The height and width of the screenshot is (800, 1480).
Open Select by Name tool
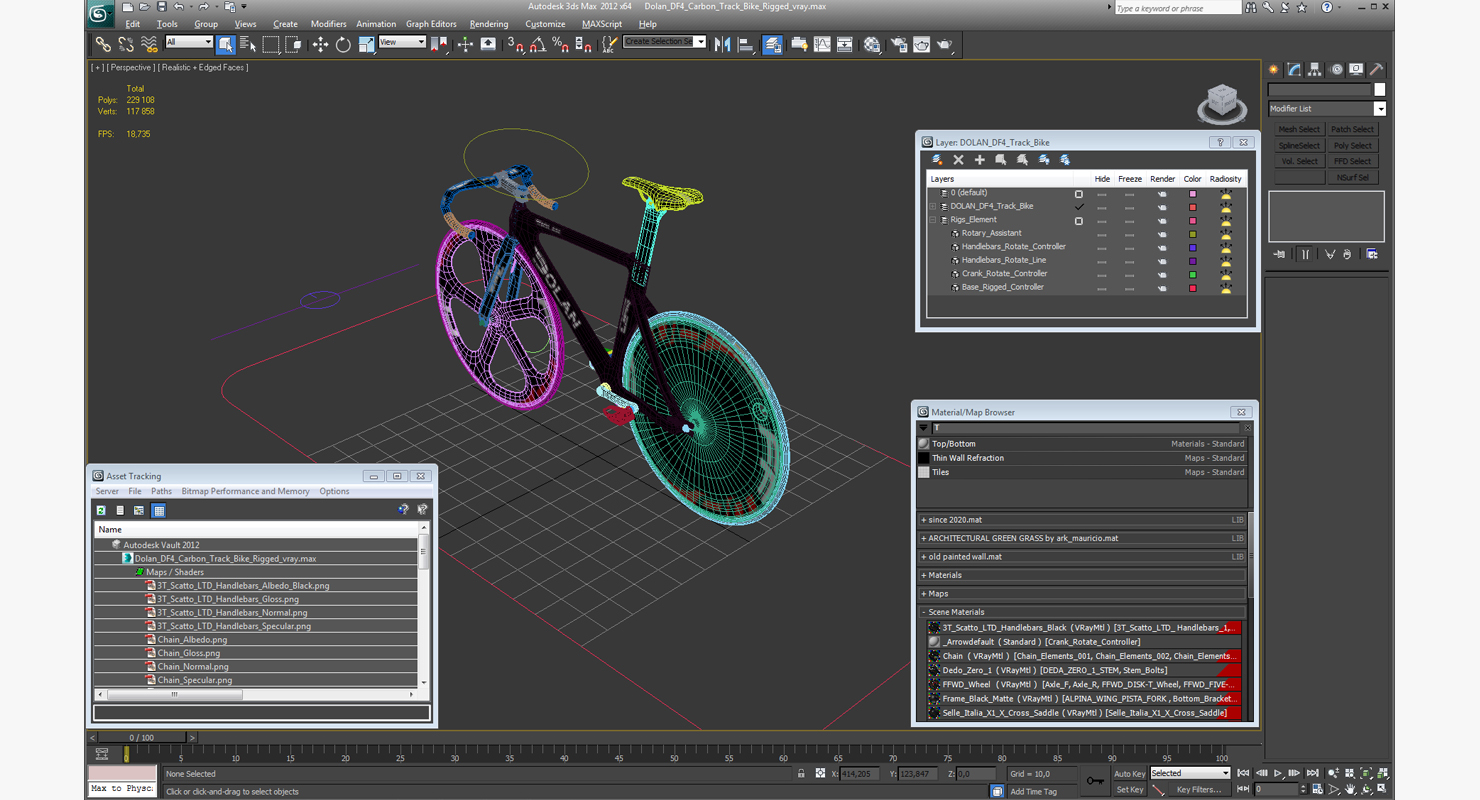click(248, 44)
